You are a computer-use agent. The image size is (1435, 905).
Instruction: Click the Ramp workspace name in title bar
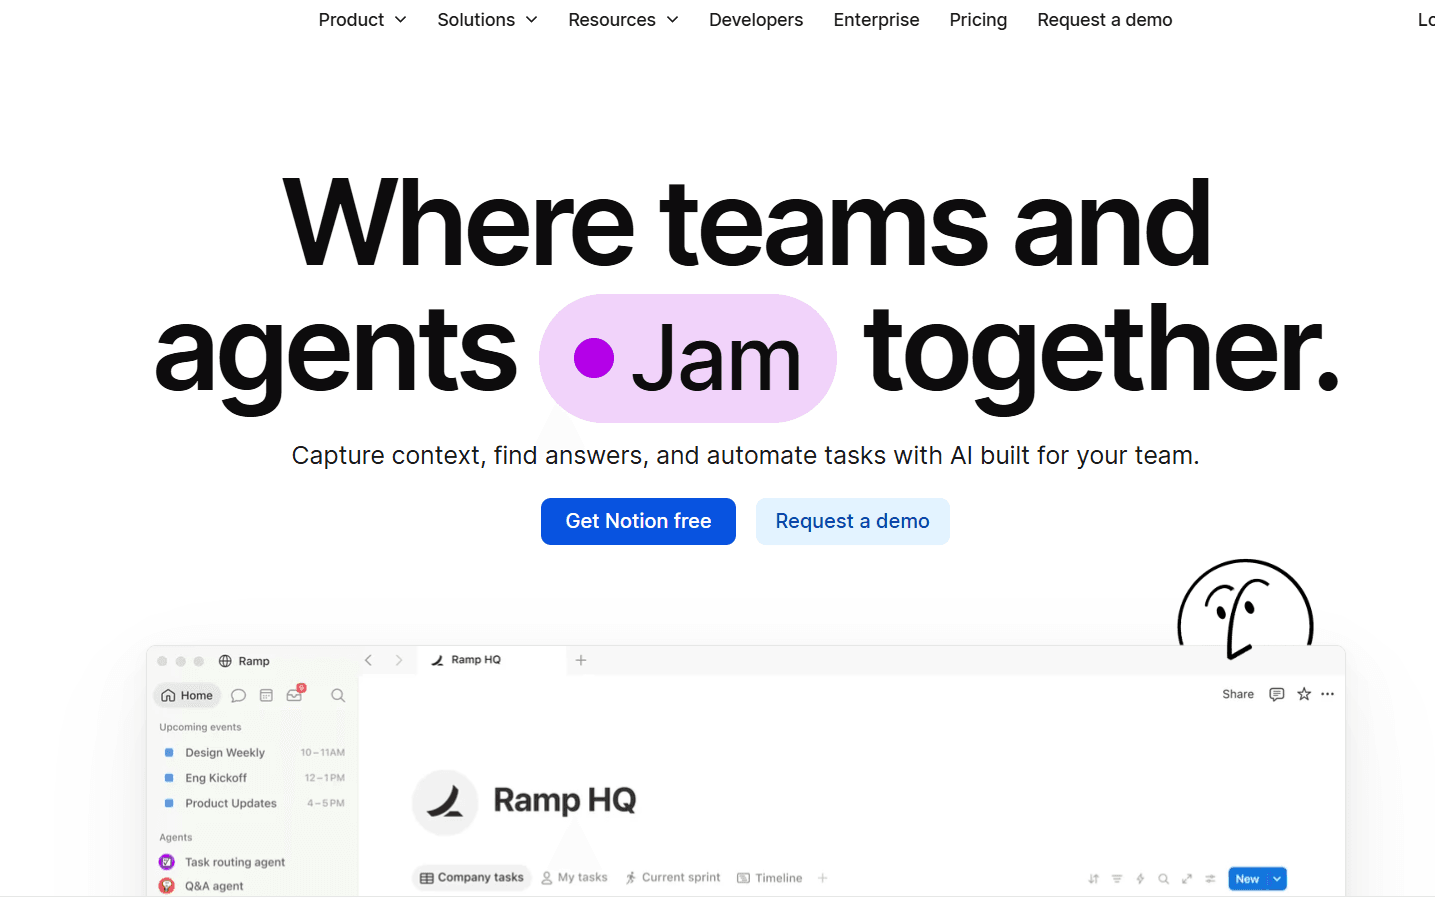[x=254, y=661]
